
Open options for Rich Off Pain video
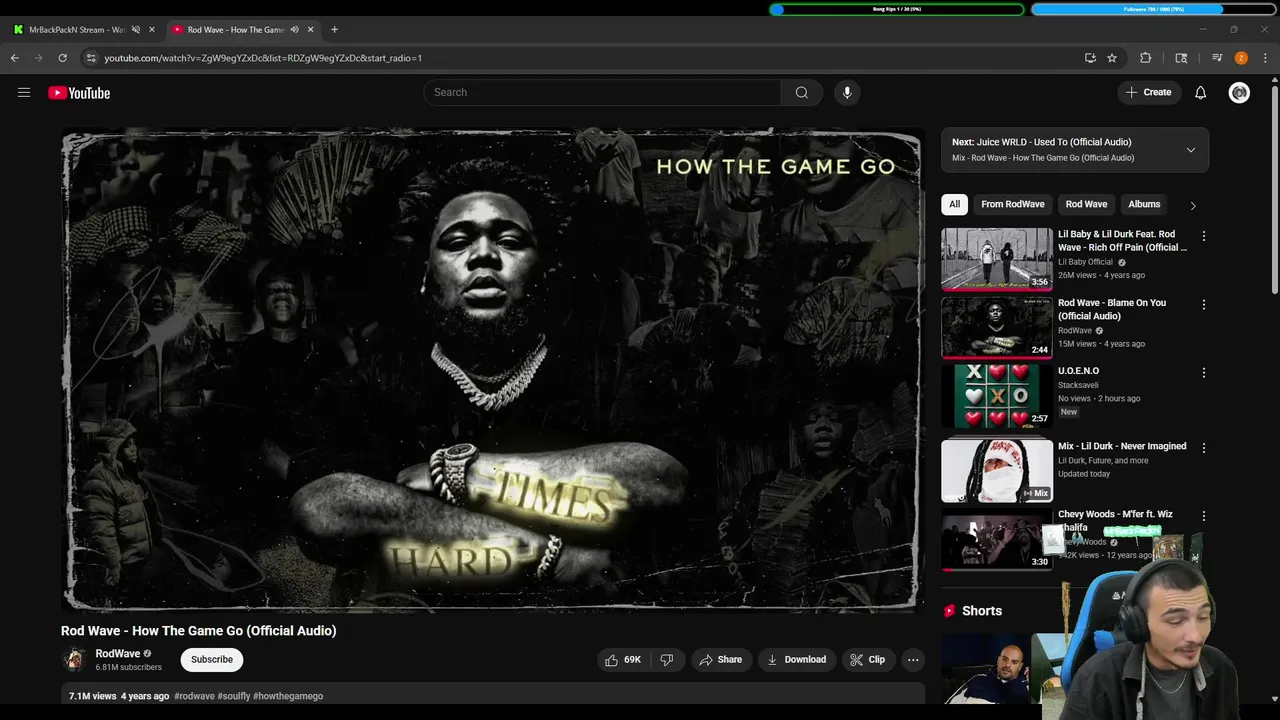1204,236
